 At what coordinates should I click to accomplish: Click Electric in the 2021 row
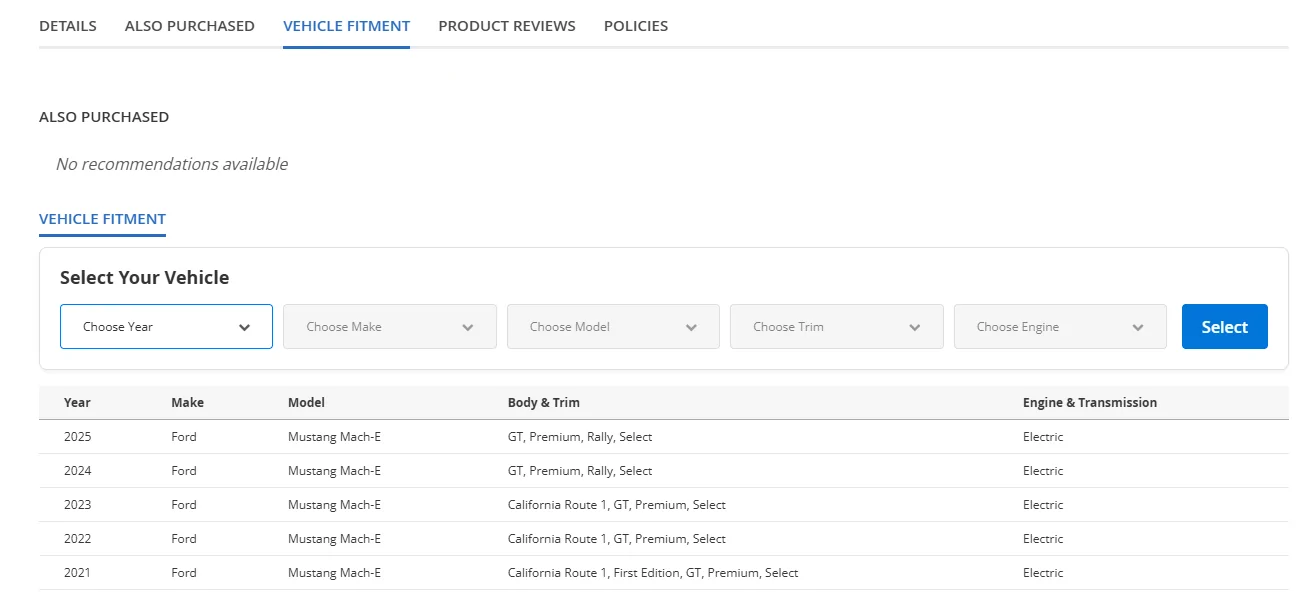[1043, 573]
